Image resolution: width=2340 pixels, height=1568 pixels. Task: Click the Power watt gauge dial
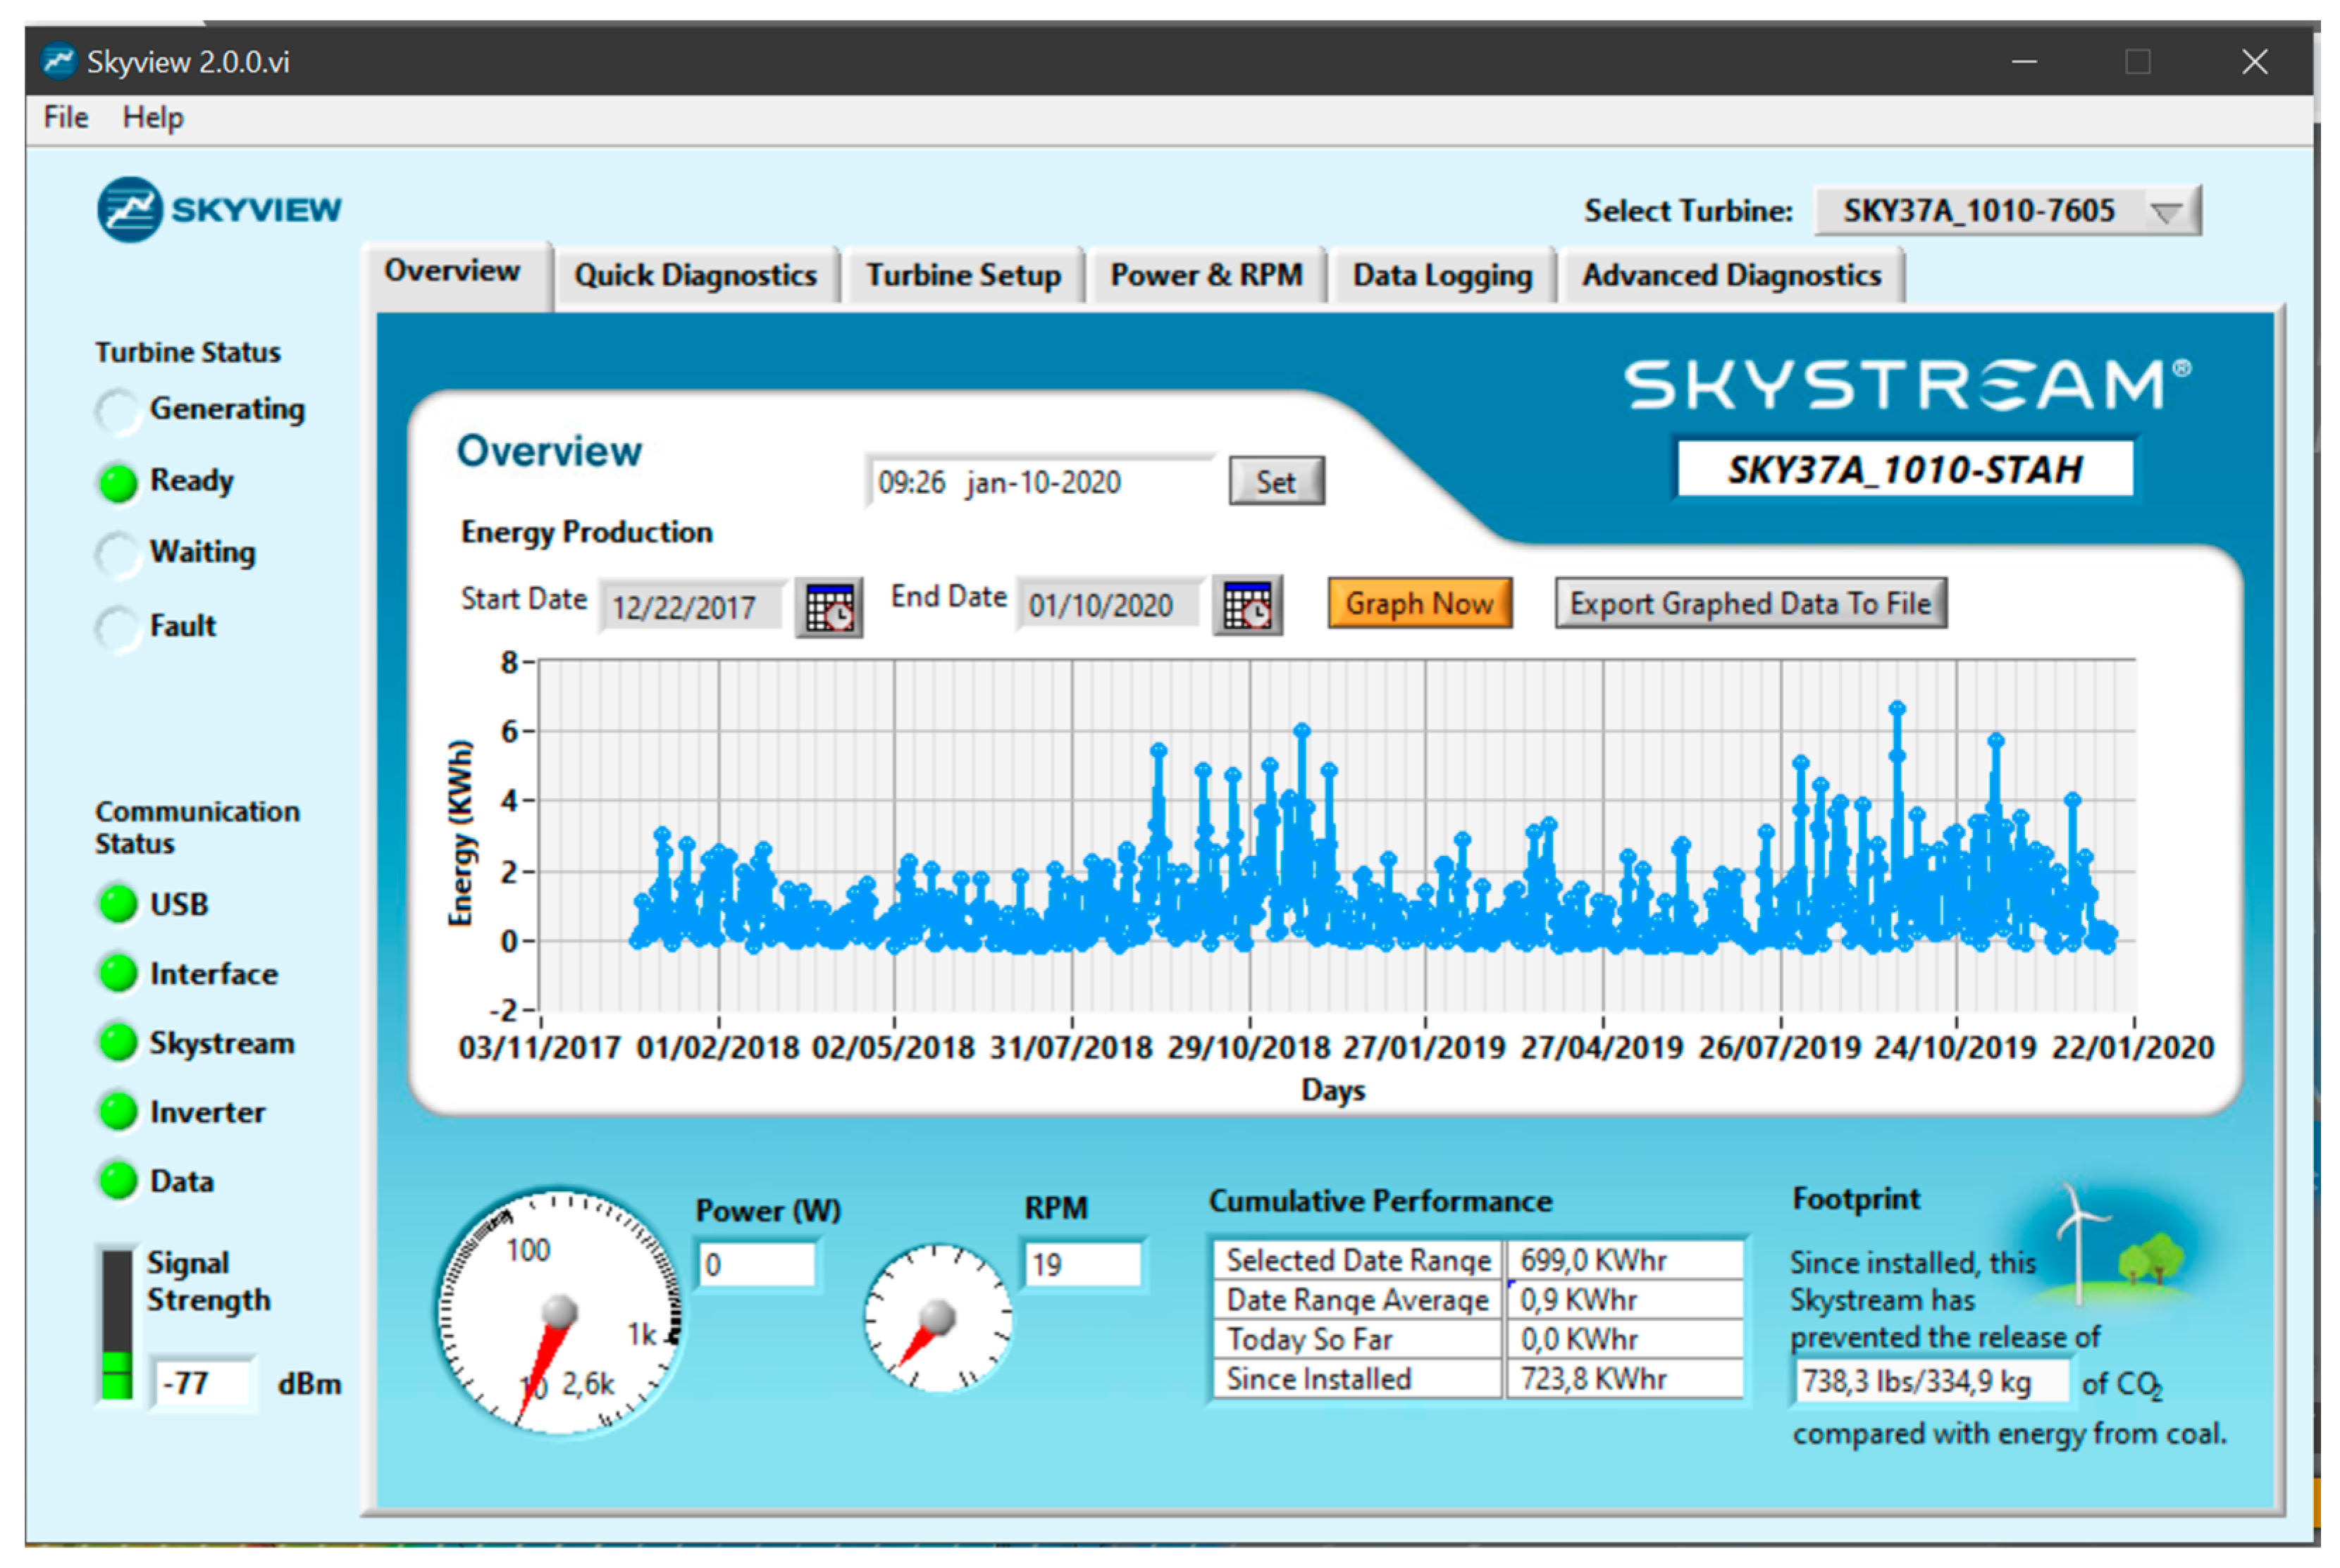560,1312
